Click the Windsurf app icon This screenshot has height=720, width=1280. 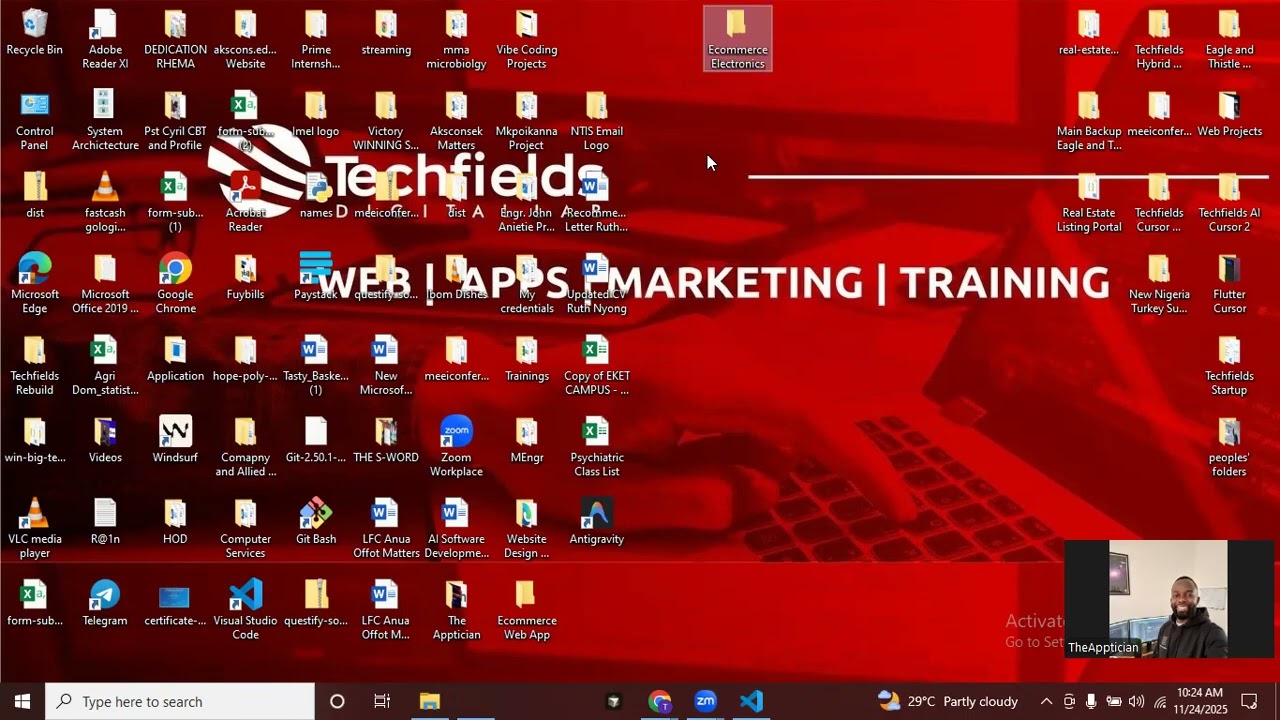(x=175, y=440)
